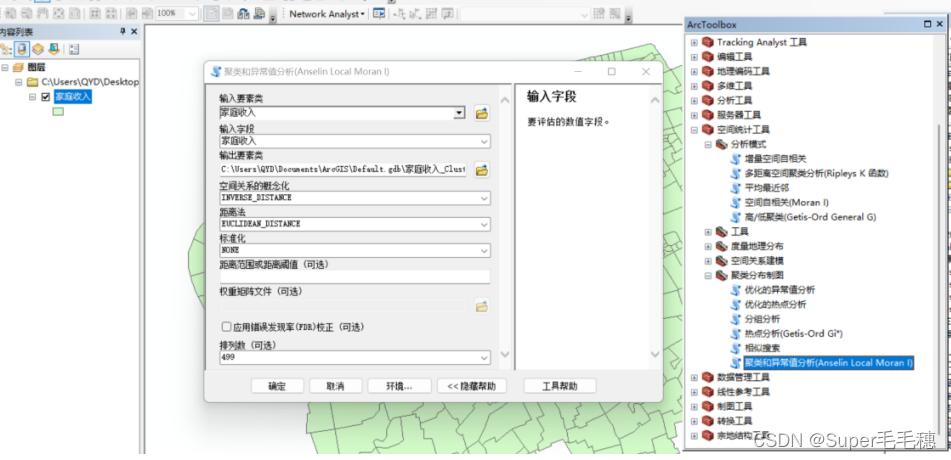This screenshot has height=460, width=951.
Task: Open the 排列数 dropdown
Action: [484, 359]
